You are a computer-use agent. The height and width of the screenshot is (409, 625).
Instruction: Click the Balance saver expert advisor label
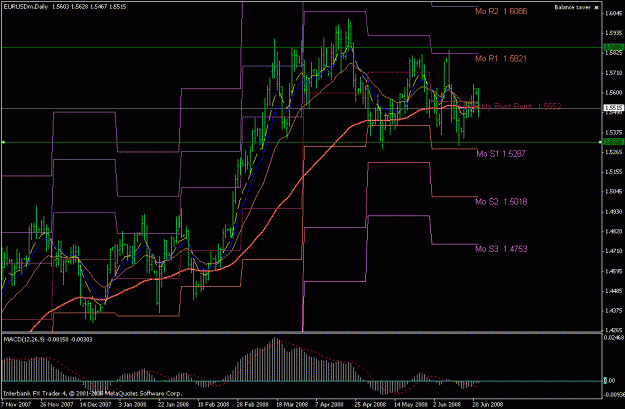click(572, 7)
